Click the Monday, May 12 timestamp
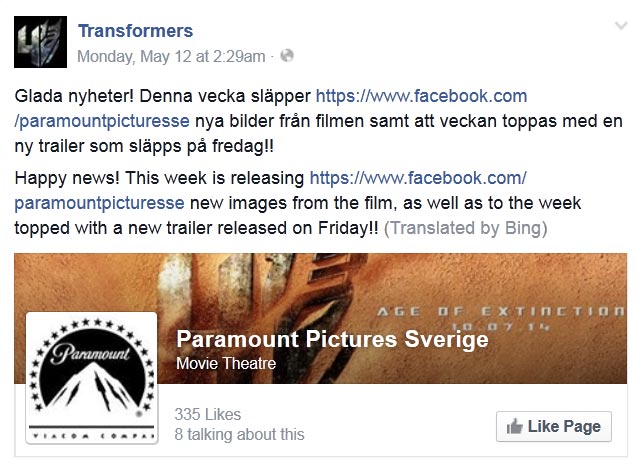 (171, 56)
